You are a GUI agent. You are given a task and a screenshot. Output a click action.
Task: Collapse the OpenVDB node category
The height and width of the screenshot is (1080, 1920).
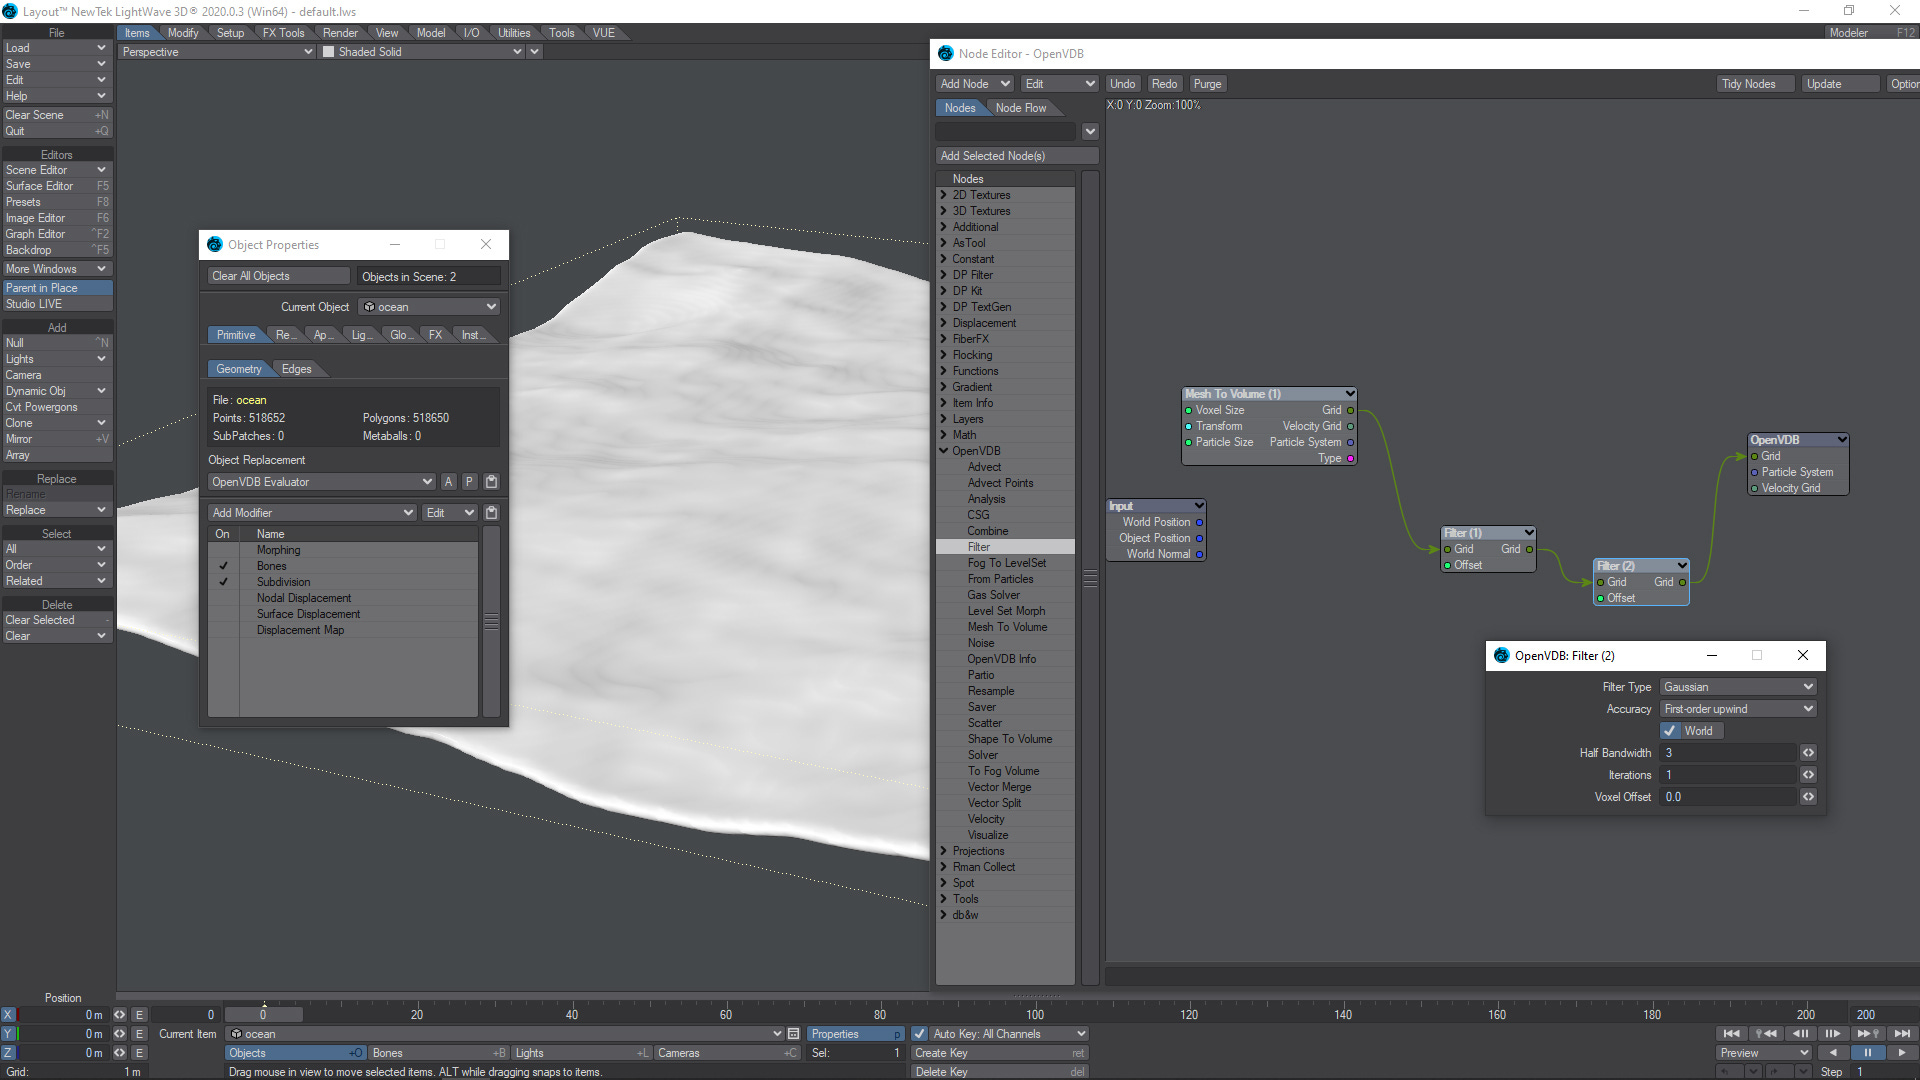click(943, 451)
